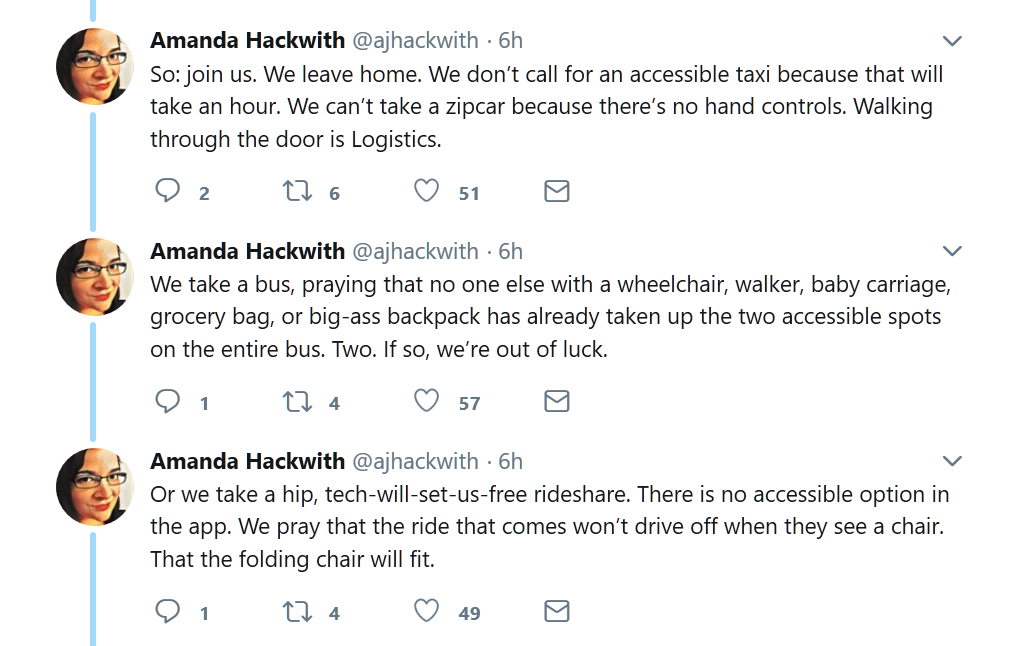1017x646 pixels.
Task: Retweet the tweet about zipcar hand controls
Action: [298, 191]
